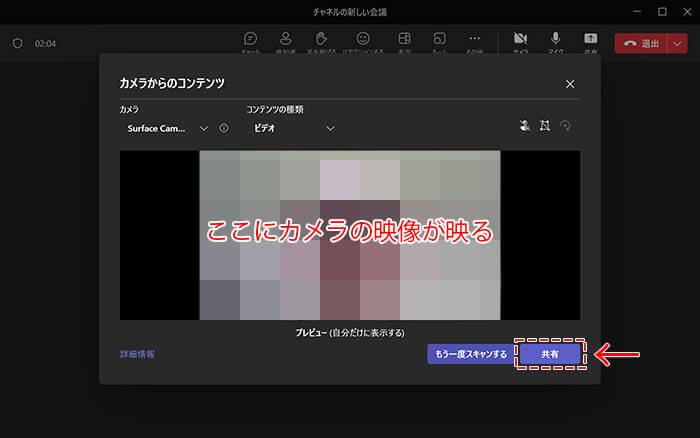Screen dimensions: 700x438
Task: Turn on the camera in toolbar
Action: [520, 40]
